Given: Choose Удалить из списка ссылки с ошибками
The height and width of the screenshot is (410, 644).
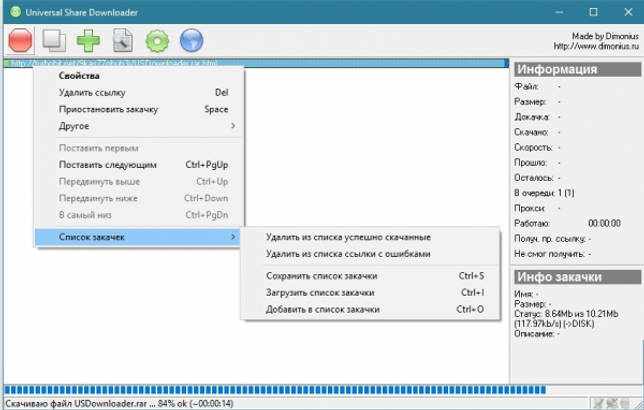Looking at the screenshot, I should 370,254.
